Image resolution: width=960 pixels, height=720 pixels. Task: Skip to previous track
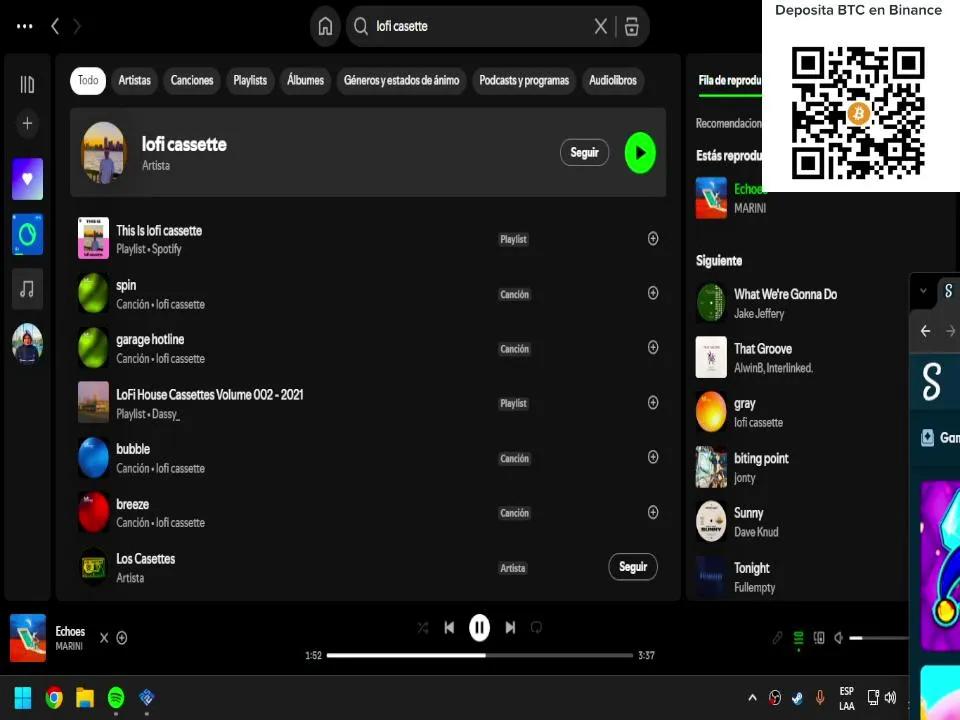tap(449, 628)
